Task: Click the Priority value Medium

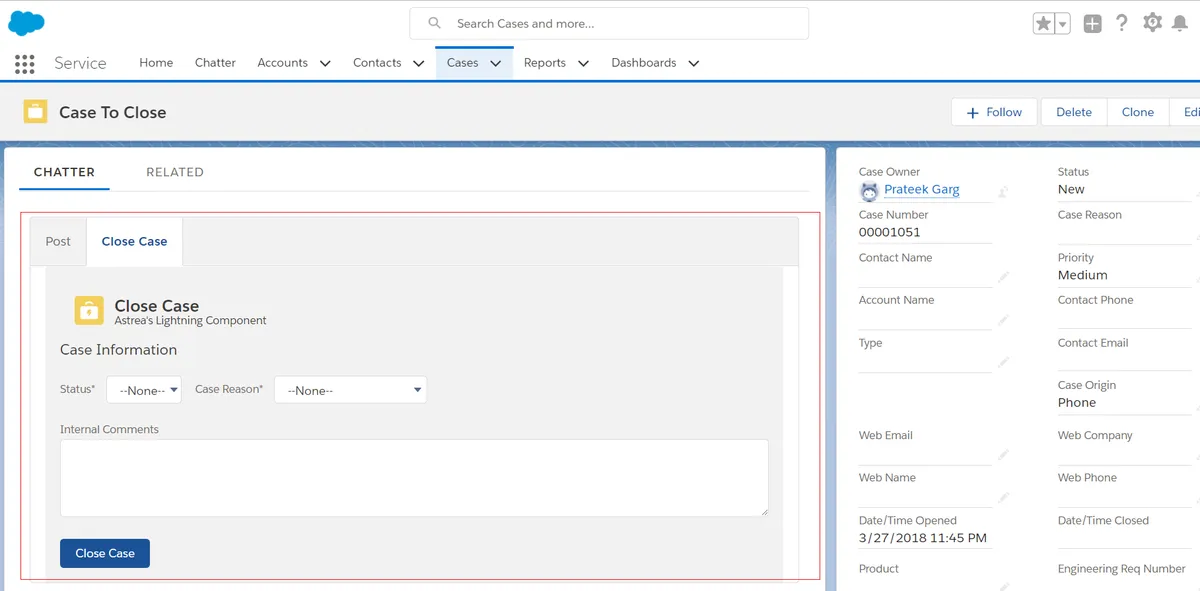Action: (1083, 275)
